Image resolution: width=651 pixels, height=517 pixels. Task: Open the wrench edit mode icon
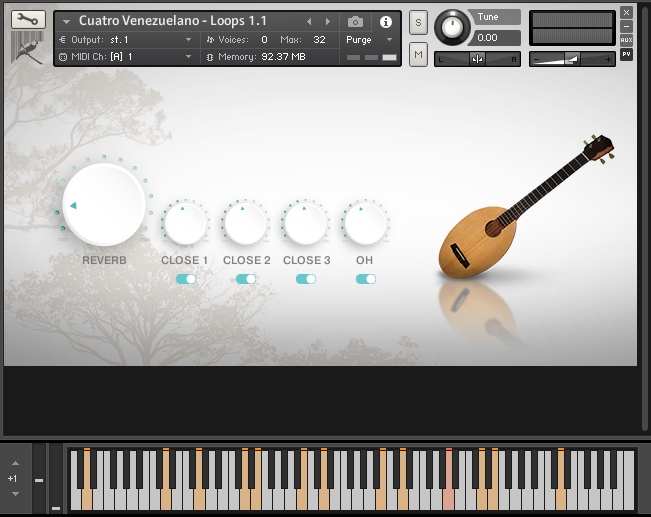[28, 20]
